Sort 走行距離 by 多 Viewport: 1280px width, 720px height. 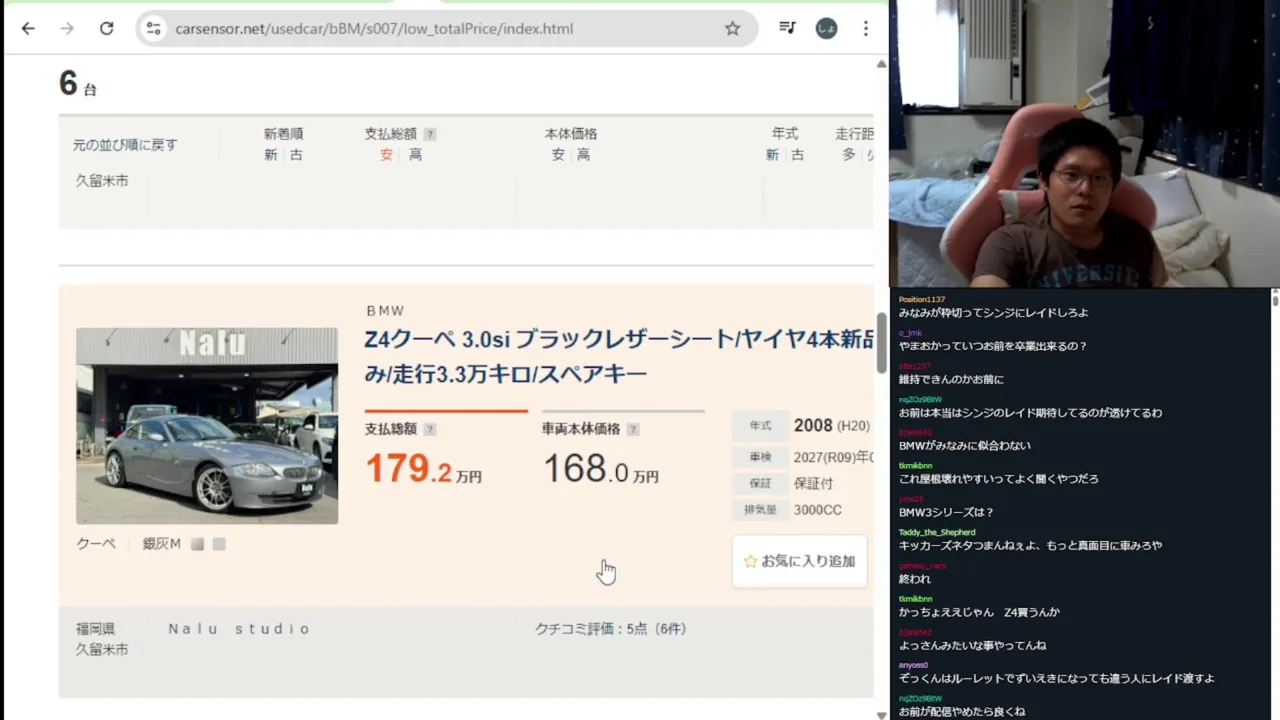click(x=848, y=155)
